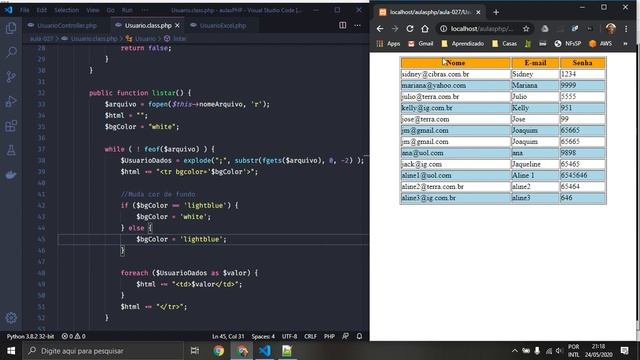The width and height of the screenshot is (640, 360).
Task: Open the Explorer view in VS Code
Action: [11, 28]
